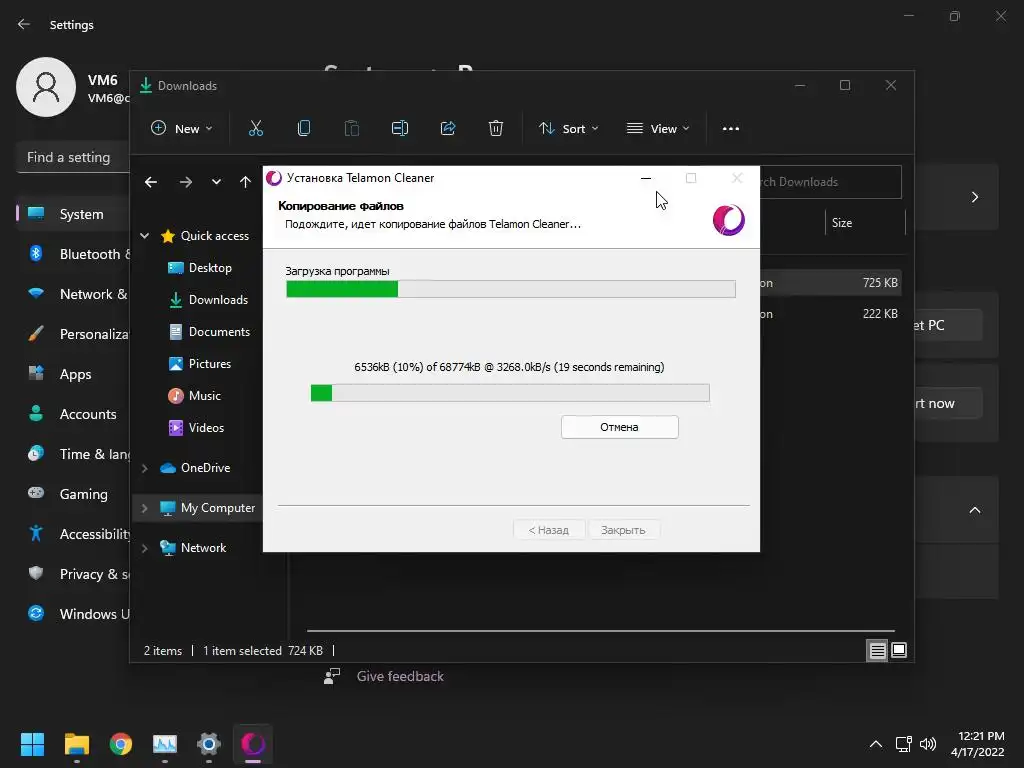Open the View dropdown menu
1024x768 pixels.
pyautogui.click(x=658, y=129)
